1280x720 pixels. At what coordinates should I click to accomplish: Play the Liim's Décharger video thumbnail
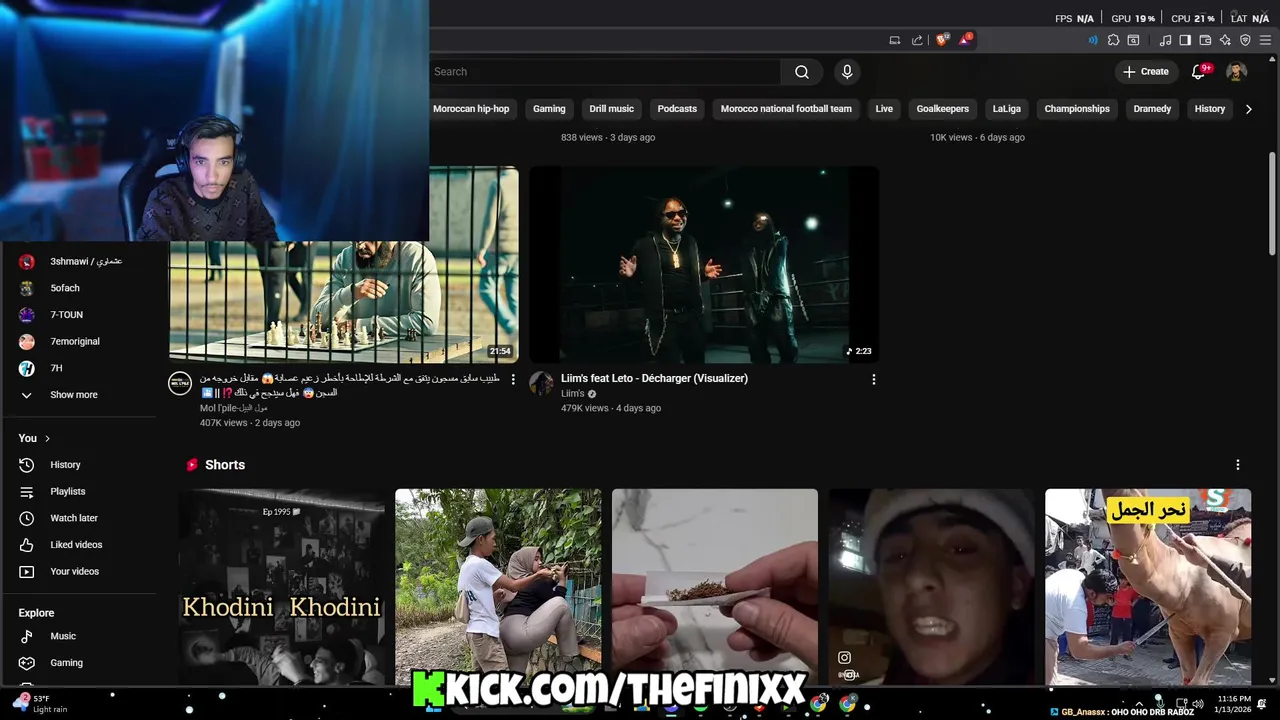[704, 265]
